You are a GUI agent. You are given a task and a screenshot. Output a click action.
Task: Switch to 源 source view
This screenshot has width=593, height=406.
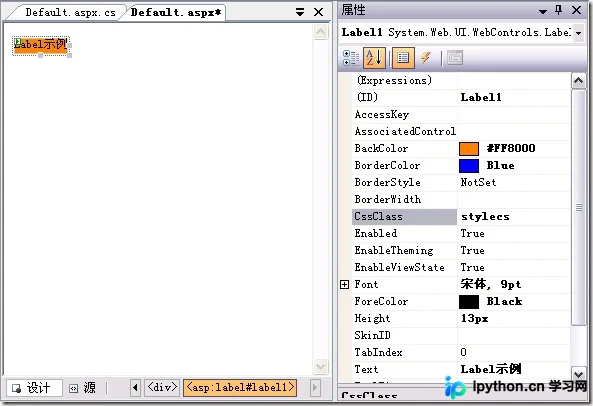pos(83,387)
